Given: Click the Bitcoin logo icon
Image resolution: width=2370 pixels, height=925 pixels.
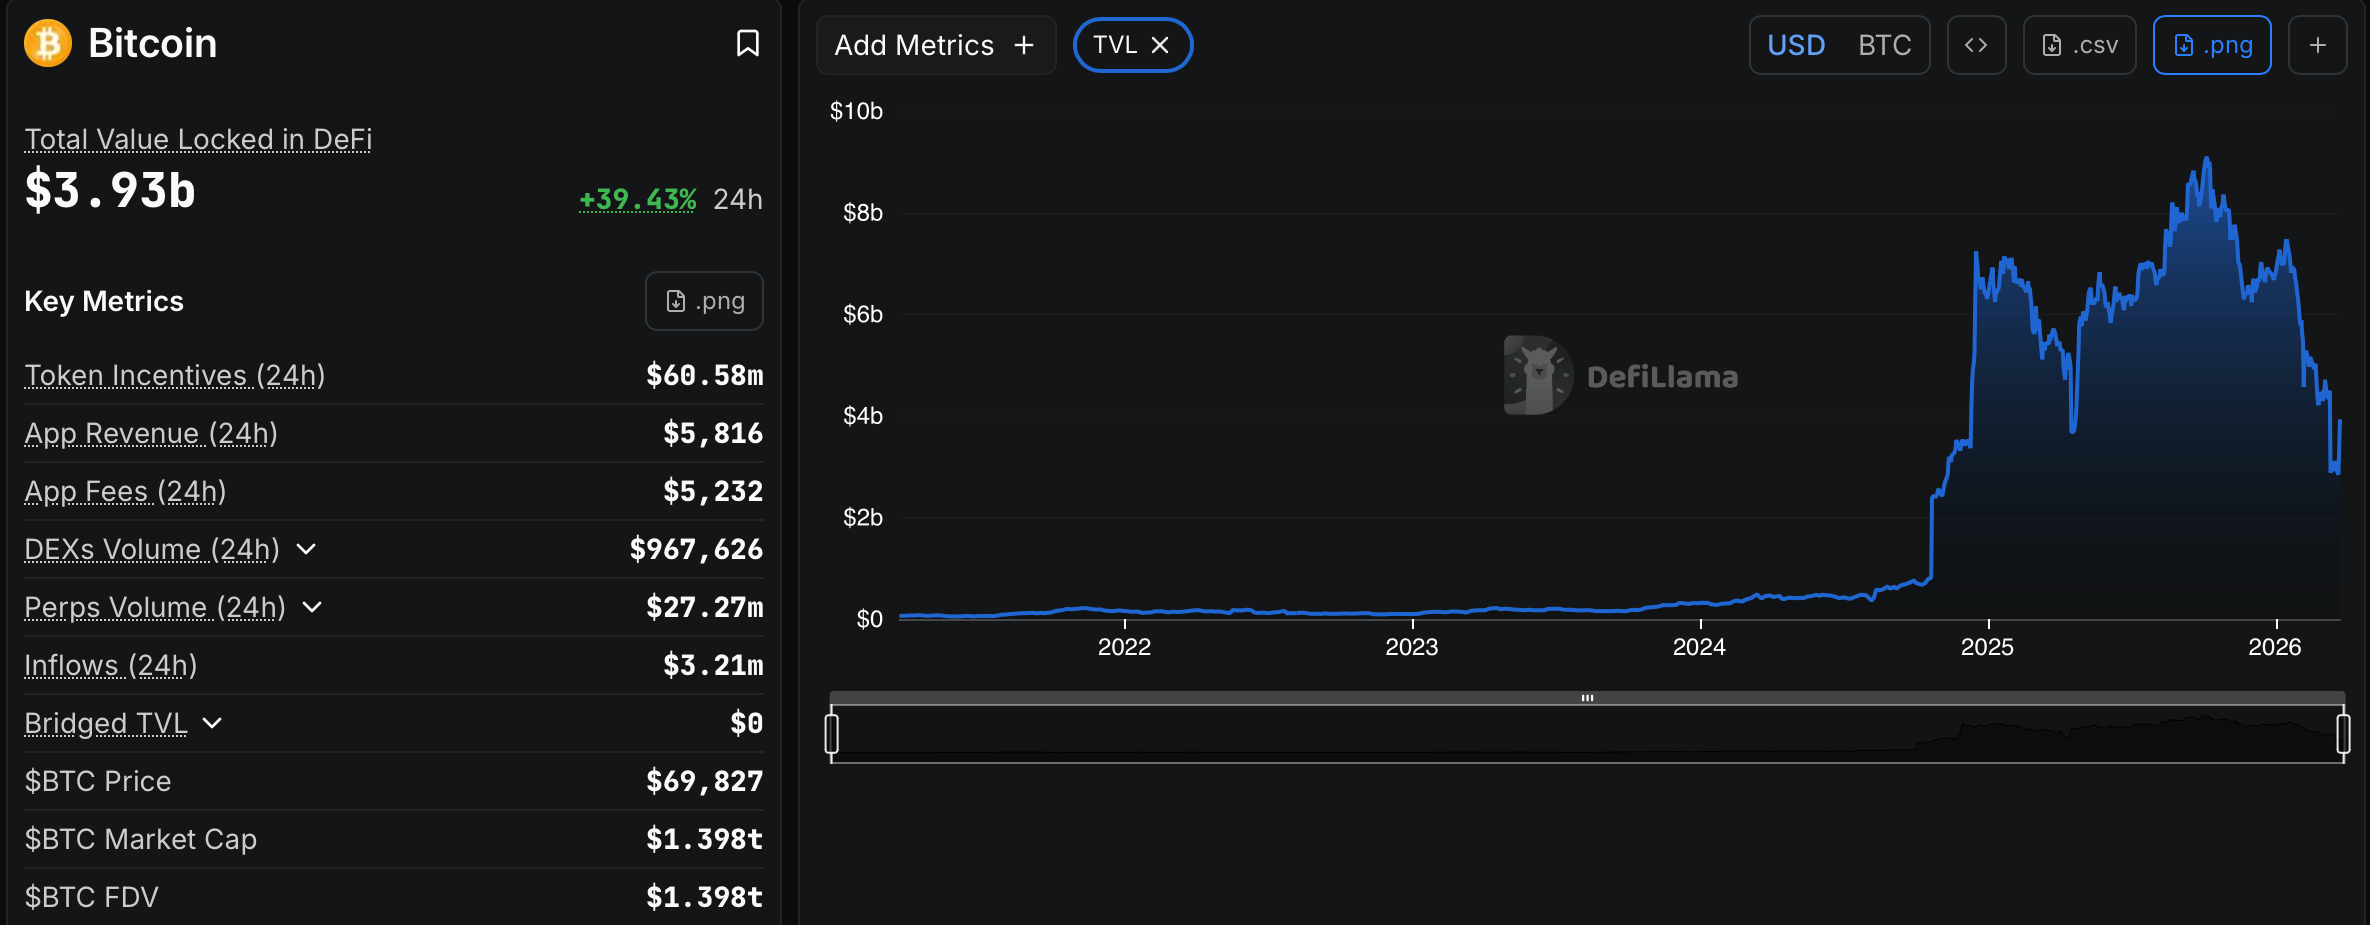Looking at the screenshot, I should [48, 43].
